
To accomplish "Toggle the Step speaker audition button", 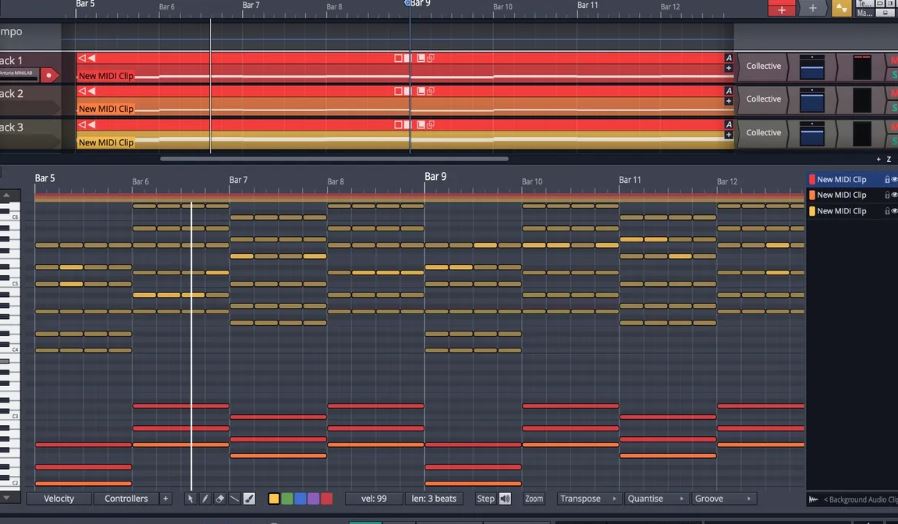I will [505, 499].
